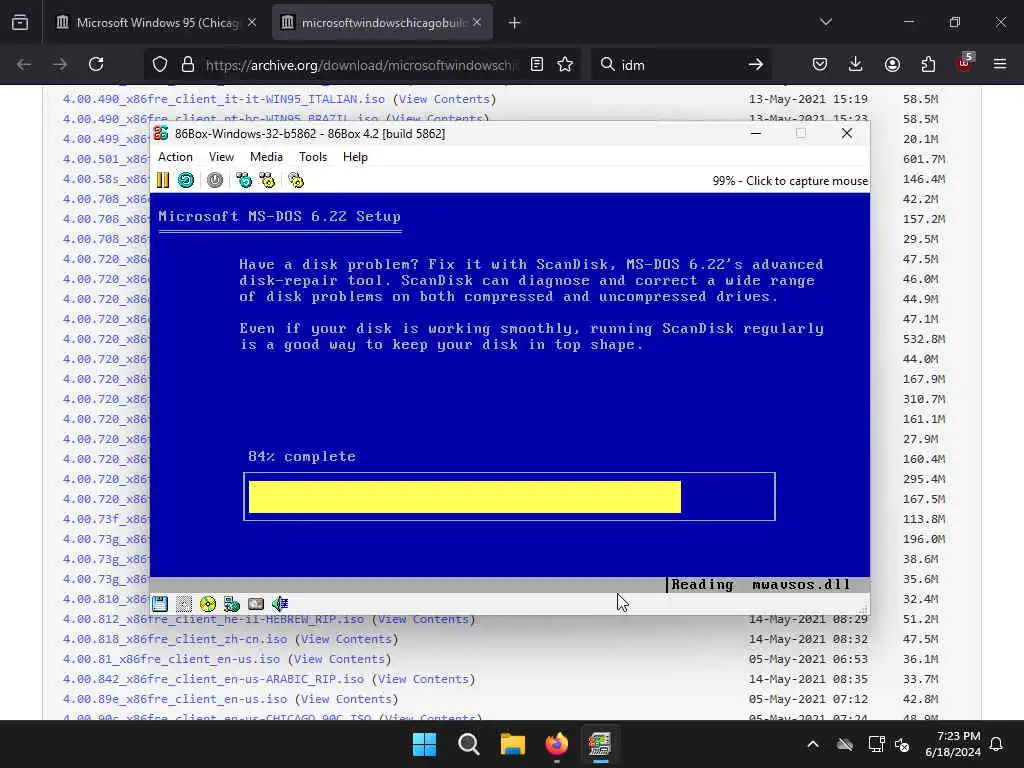Open the Firefox application hamburger menu
Viewport: 1024px width, 768px height.
tap(1000, 64)
